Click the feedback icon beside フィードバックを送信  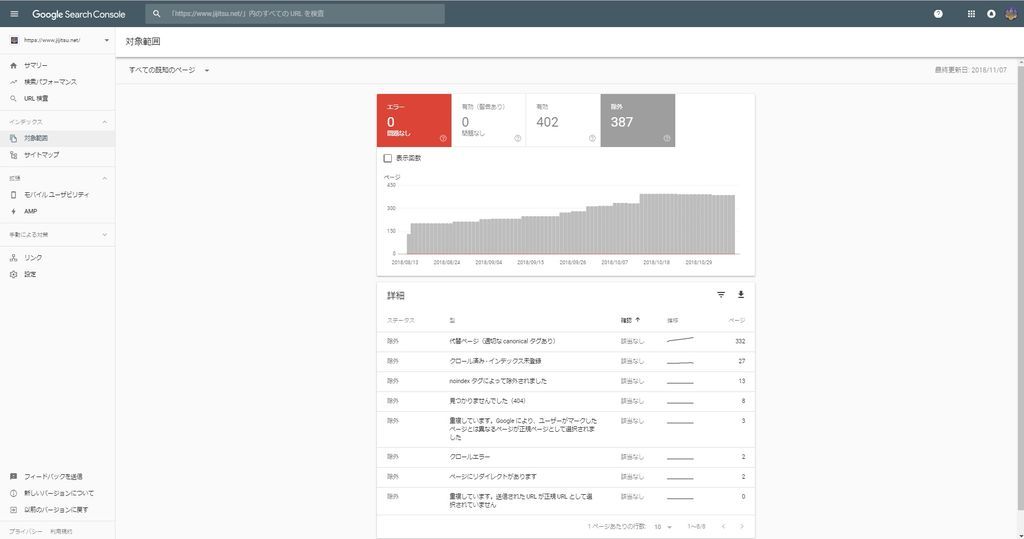[13, 477]
